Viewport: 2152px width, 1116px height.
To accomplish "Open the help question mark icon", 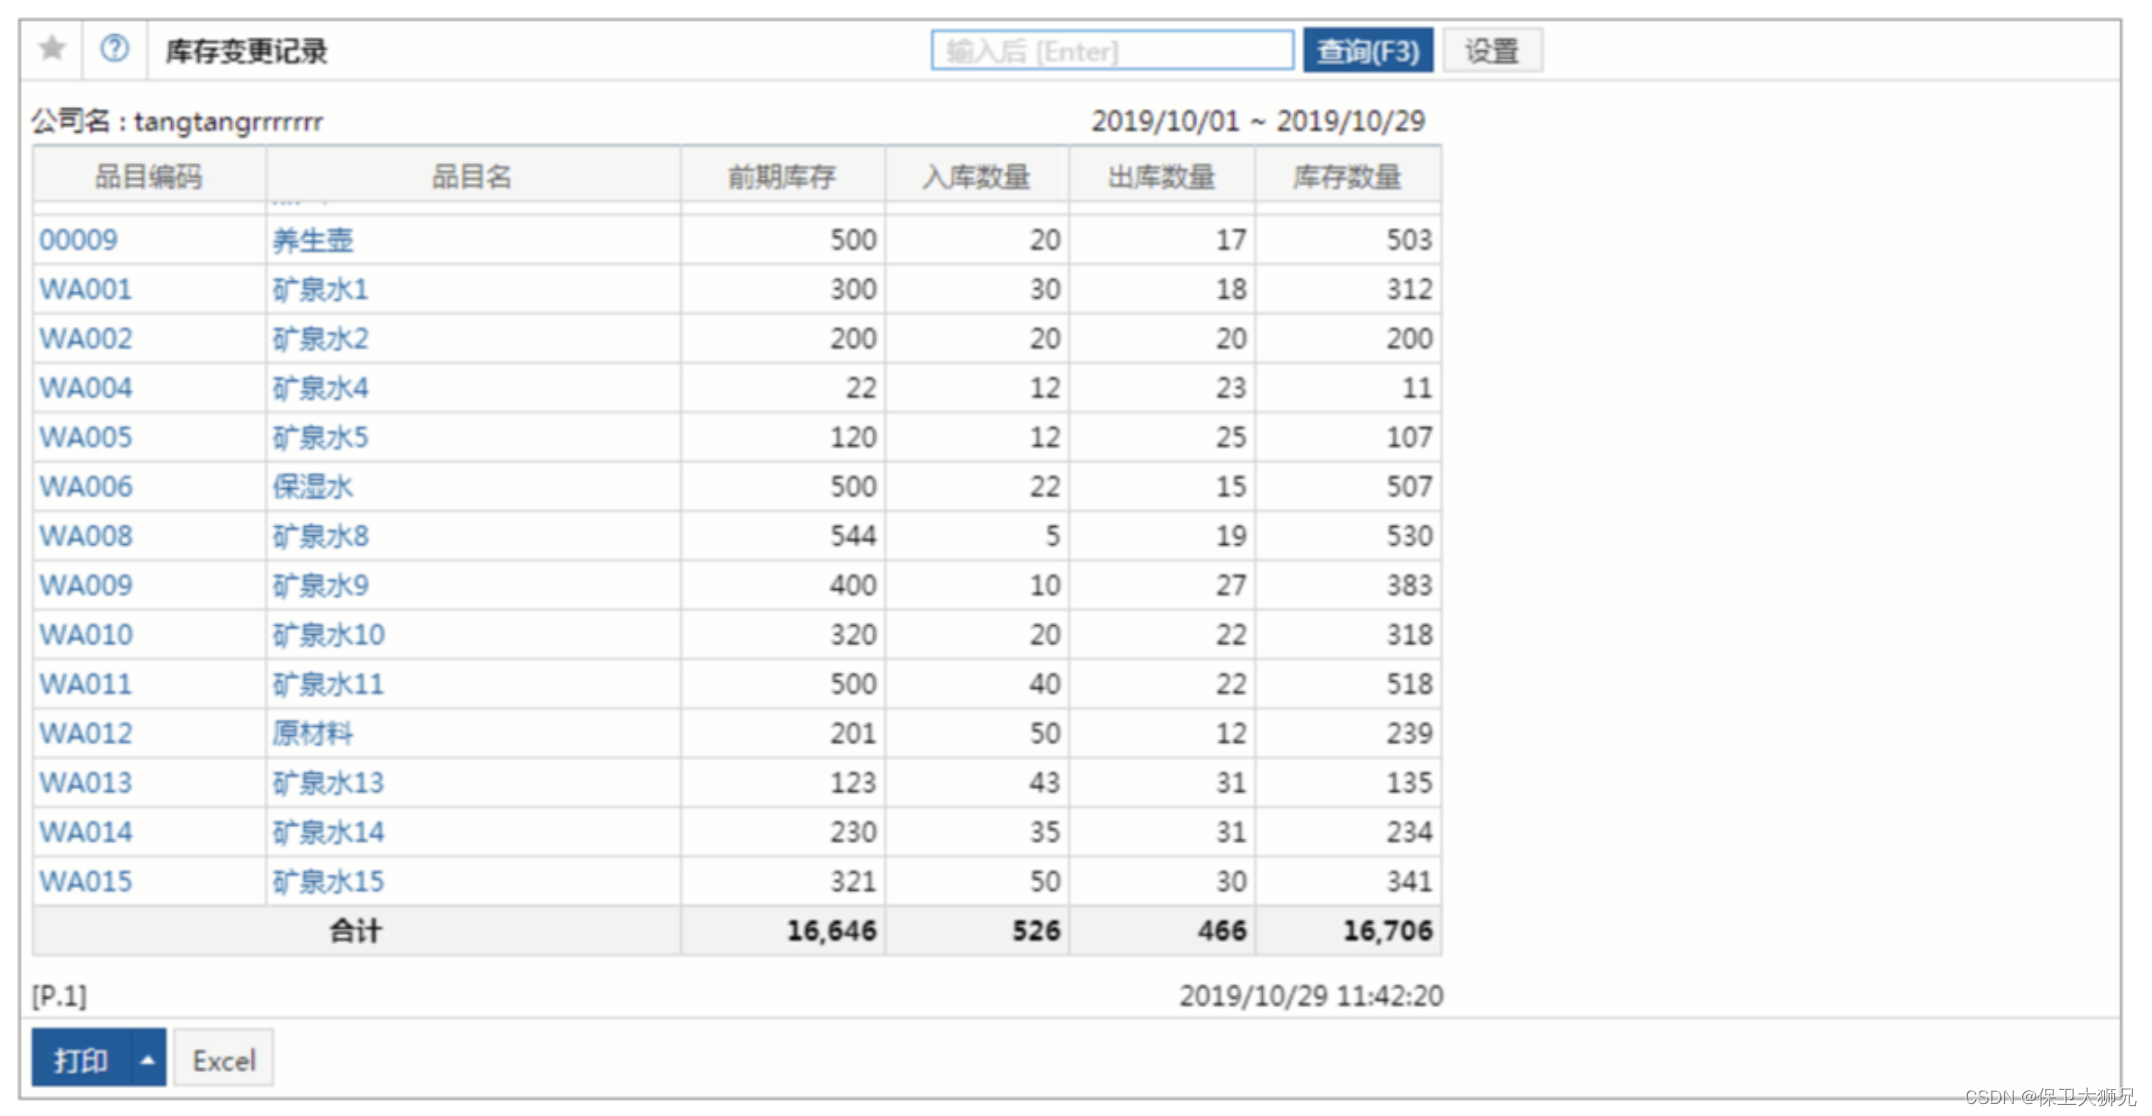I will coord(115,49).
